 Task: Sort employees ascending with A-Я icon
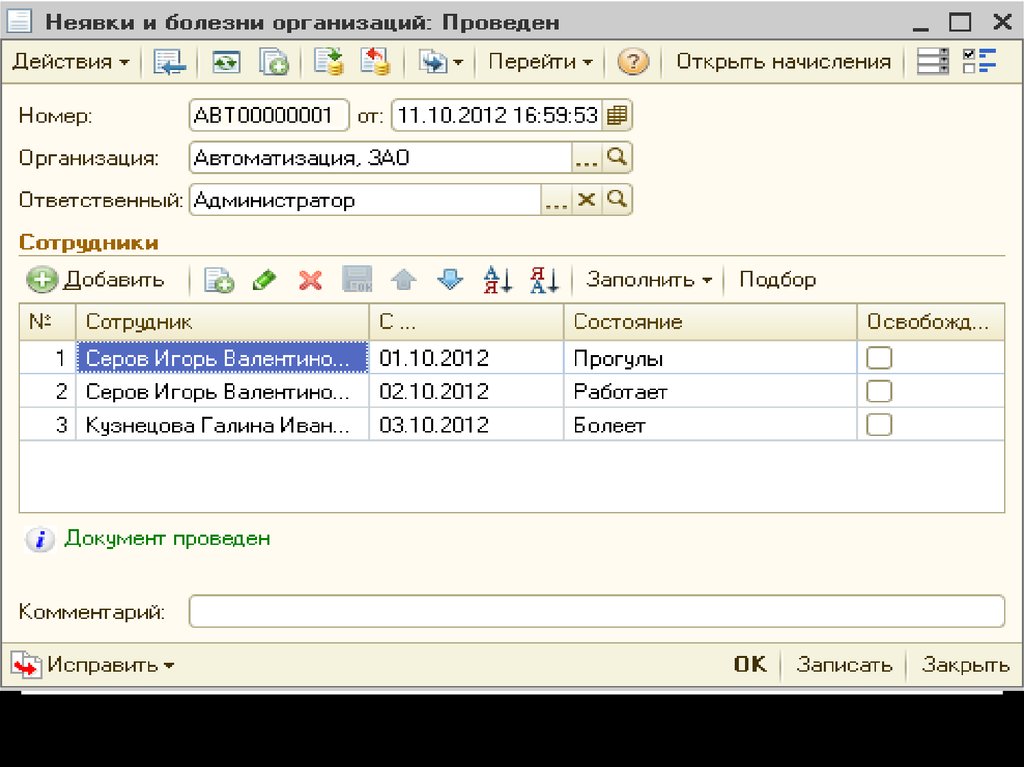click(497, 280)
